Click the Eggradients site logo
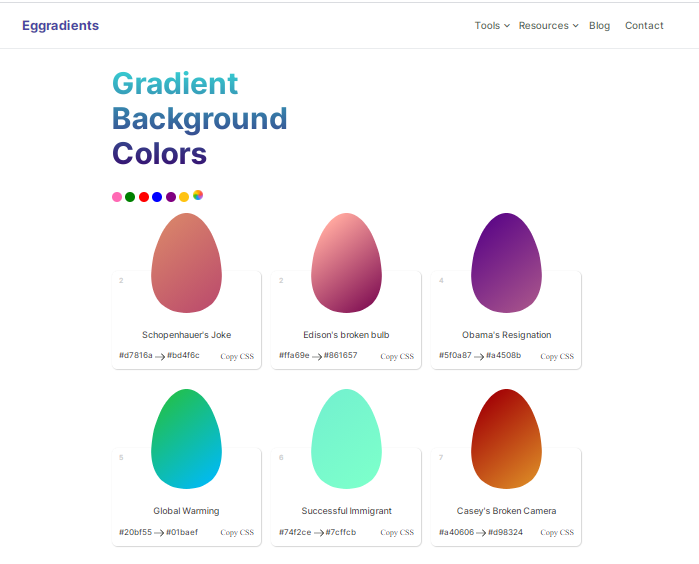 coord(61,26)
